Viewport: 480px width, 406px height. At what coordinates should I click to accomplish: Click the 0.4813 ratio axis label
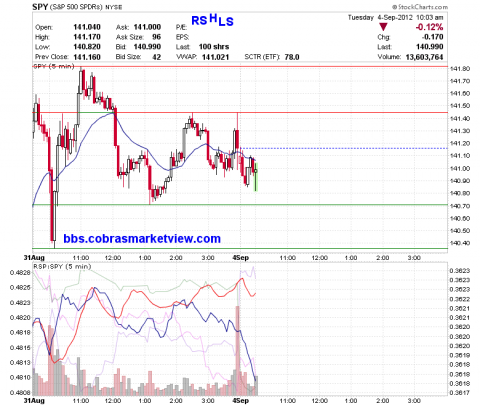tap(20, 363)
